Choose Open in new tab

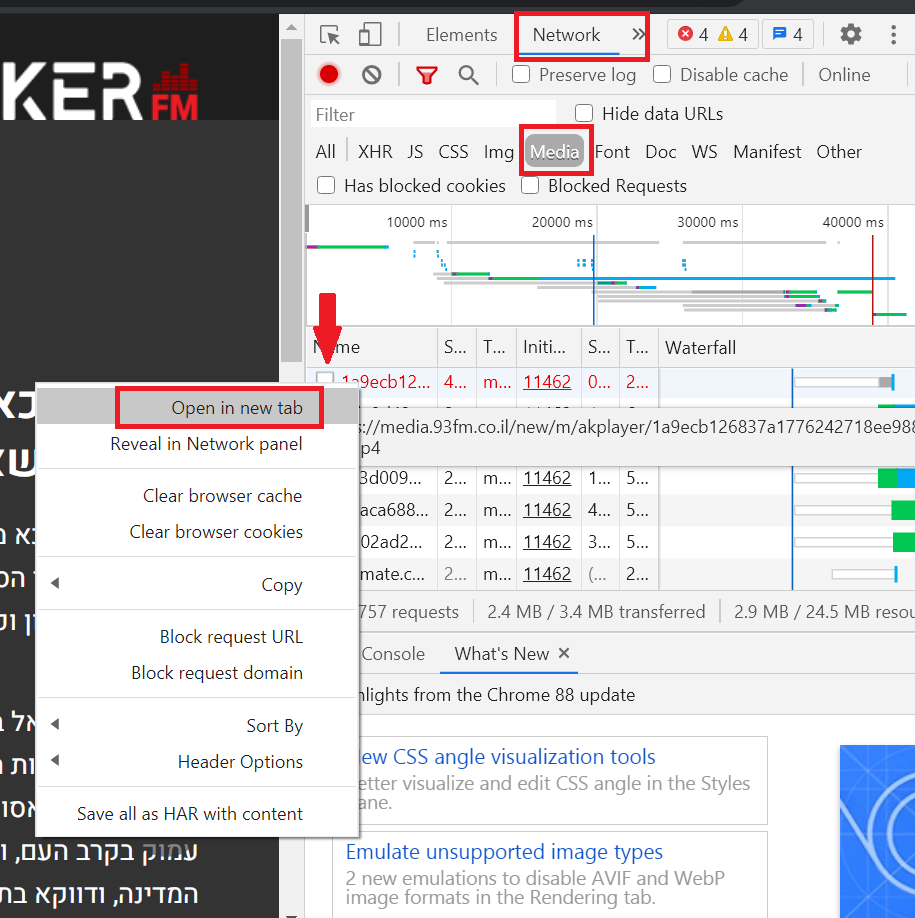point(198,407)
